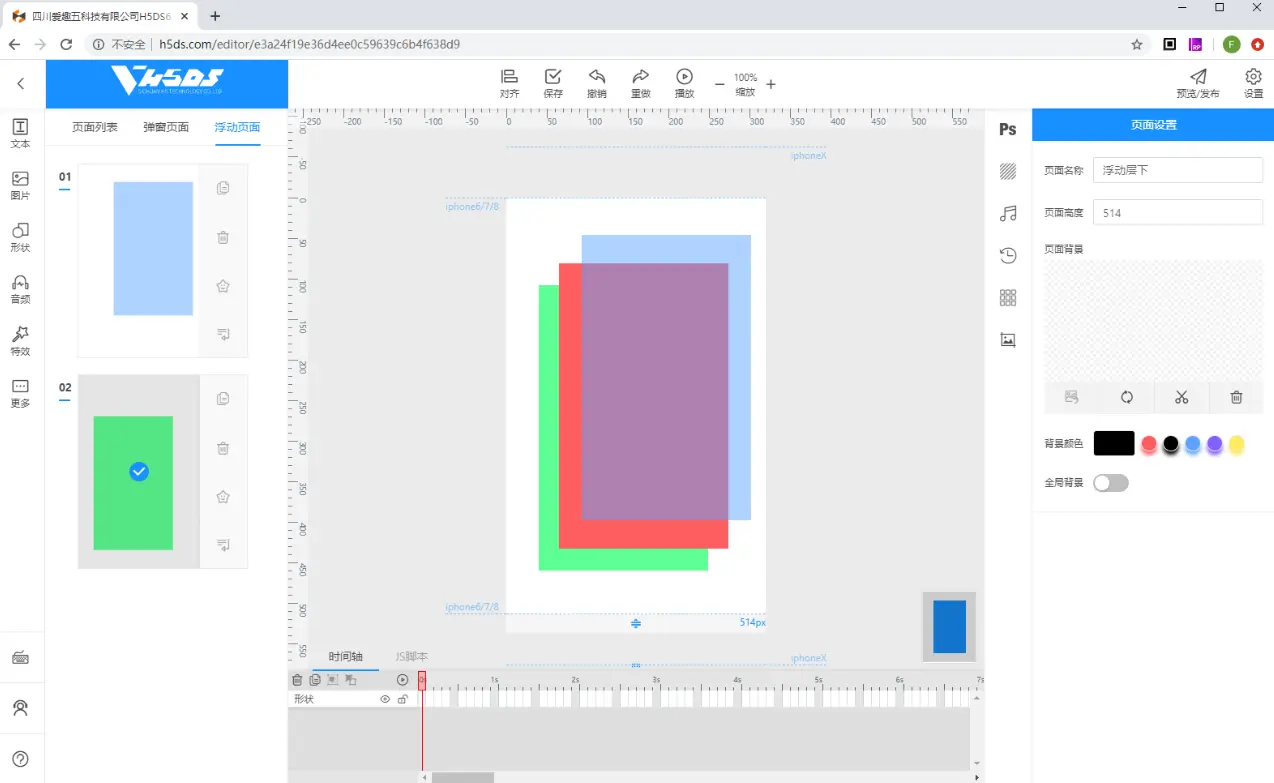The image size is (1274, 783).
Task: Switch to the 页面列表 tab
Action: click(95, 128)
